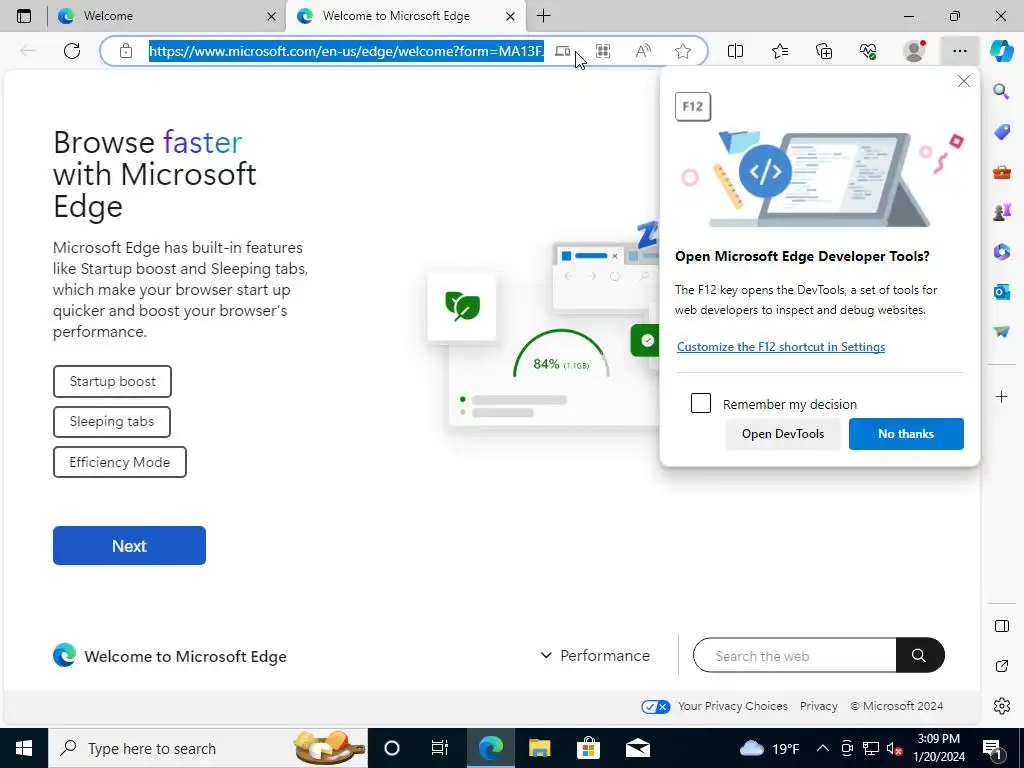
Task: Open Customize the F12 shortcut link
Action: tap(780, 347)
